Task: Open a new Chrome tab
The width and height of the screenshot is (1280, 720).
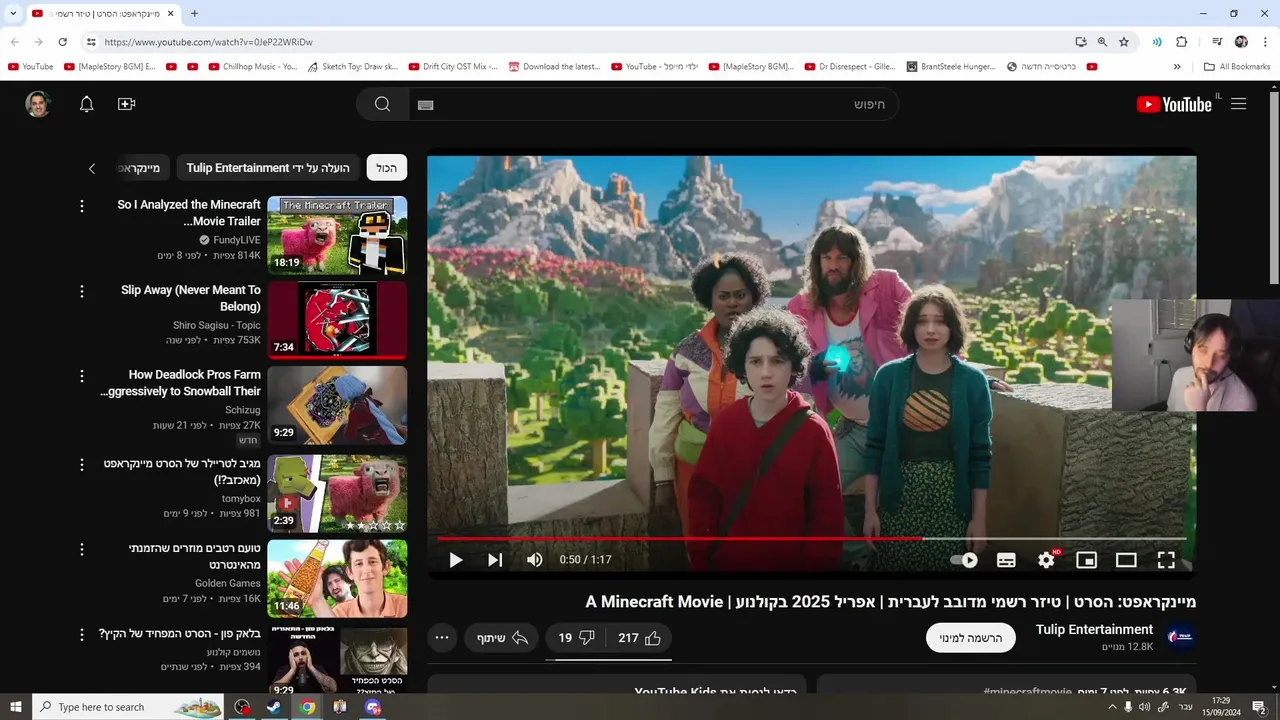Action: [x=194, y=14]
